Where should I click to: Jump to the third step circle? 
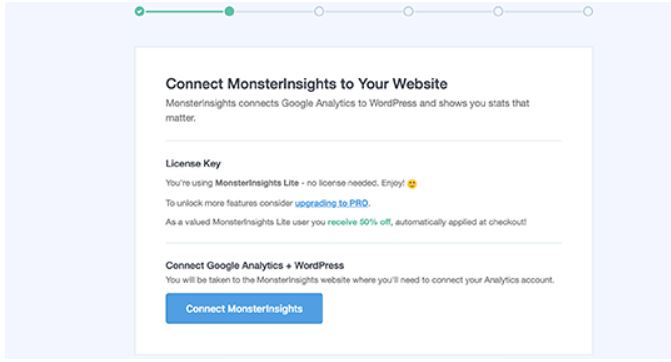pyautogui.click(x=319, y=12)
